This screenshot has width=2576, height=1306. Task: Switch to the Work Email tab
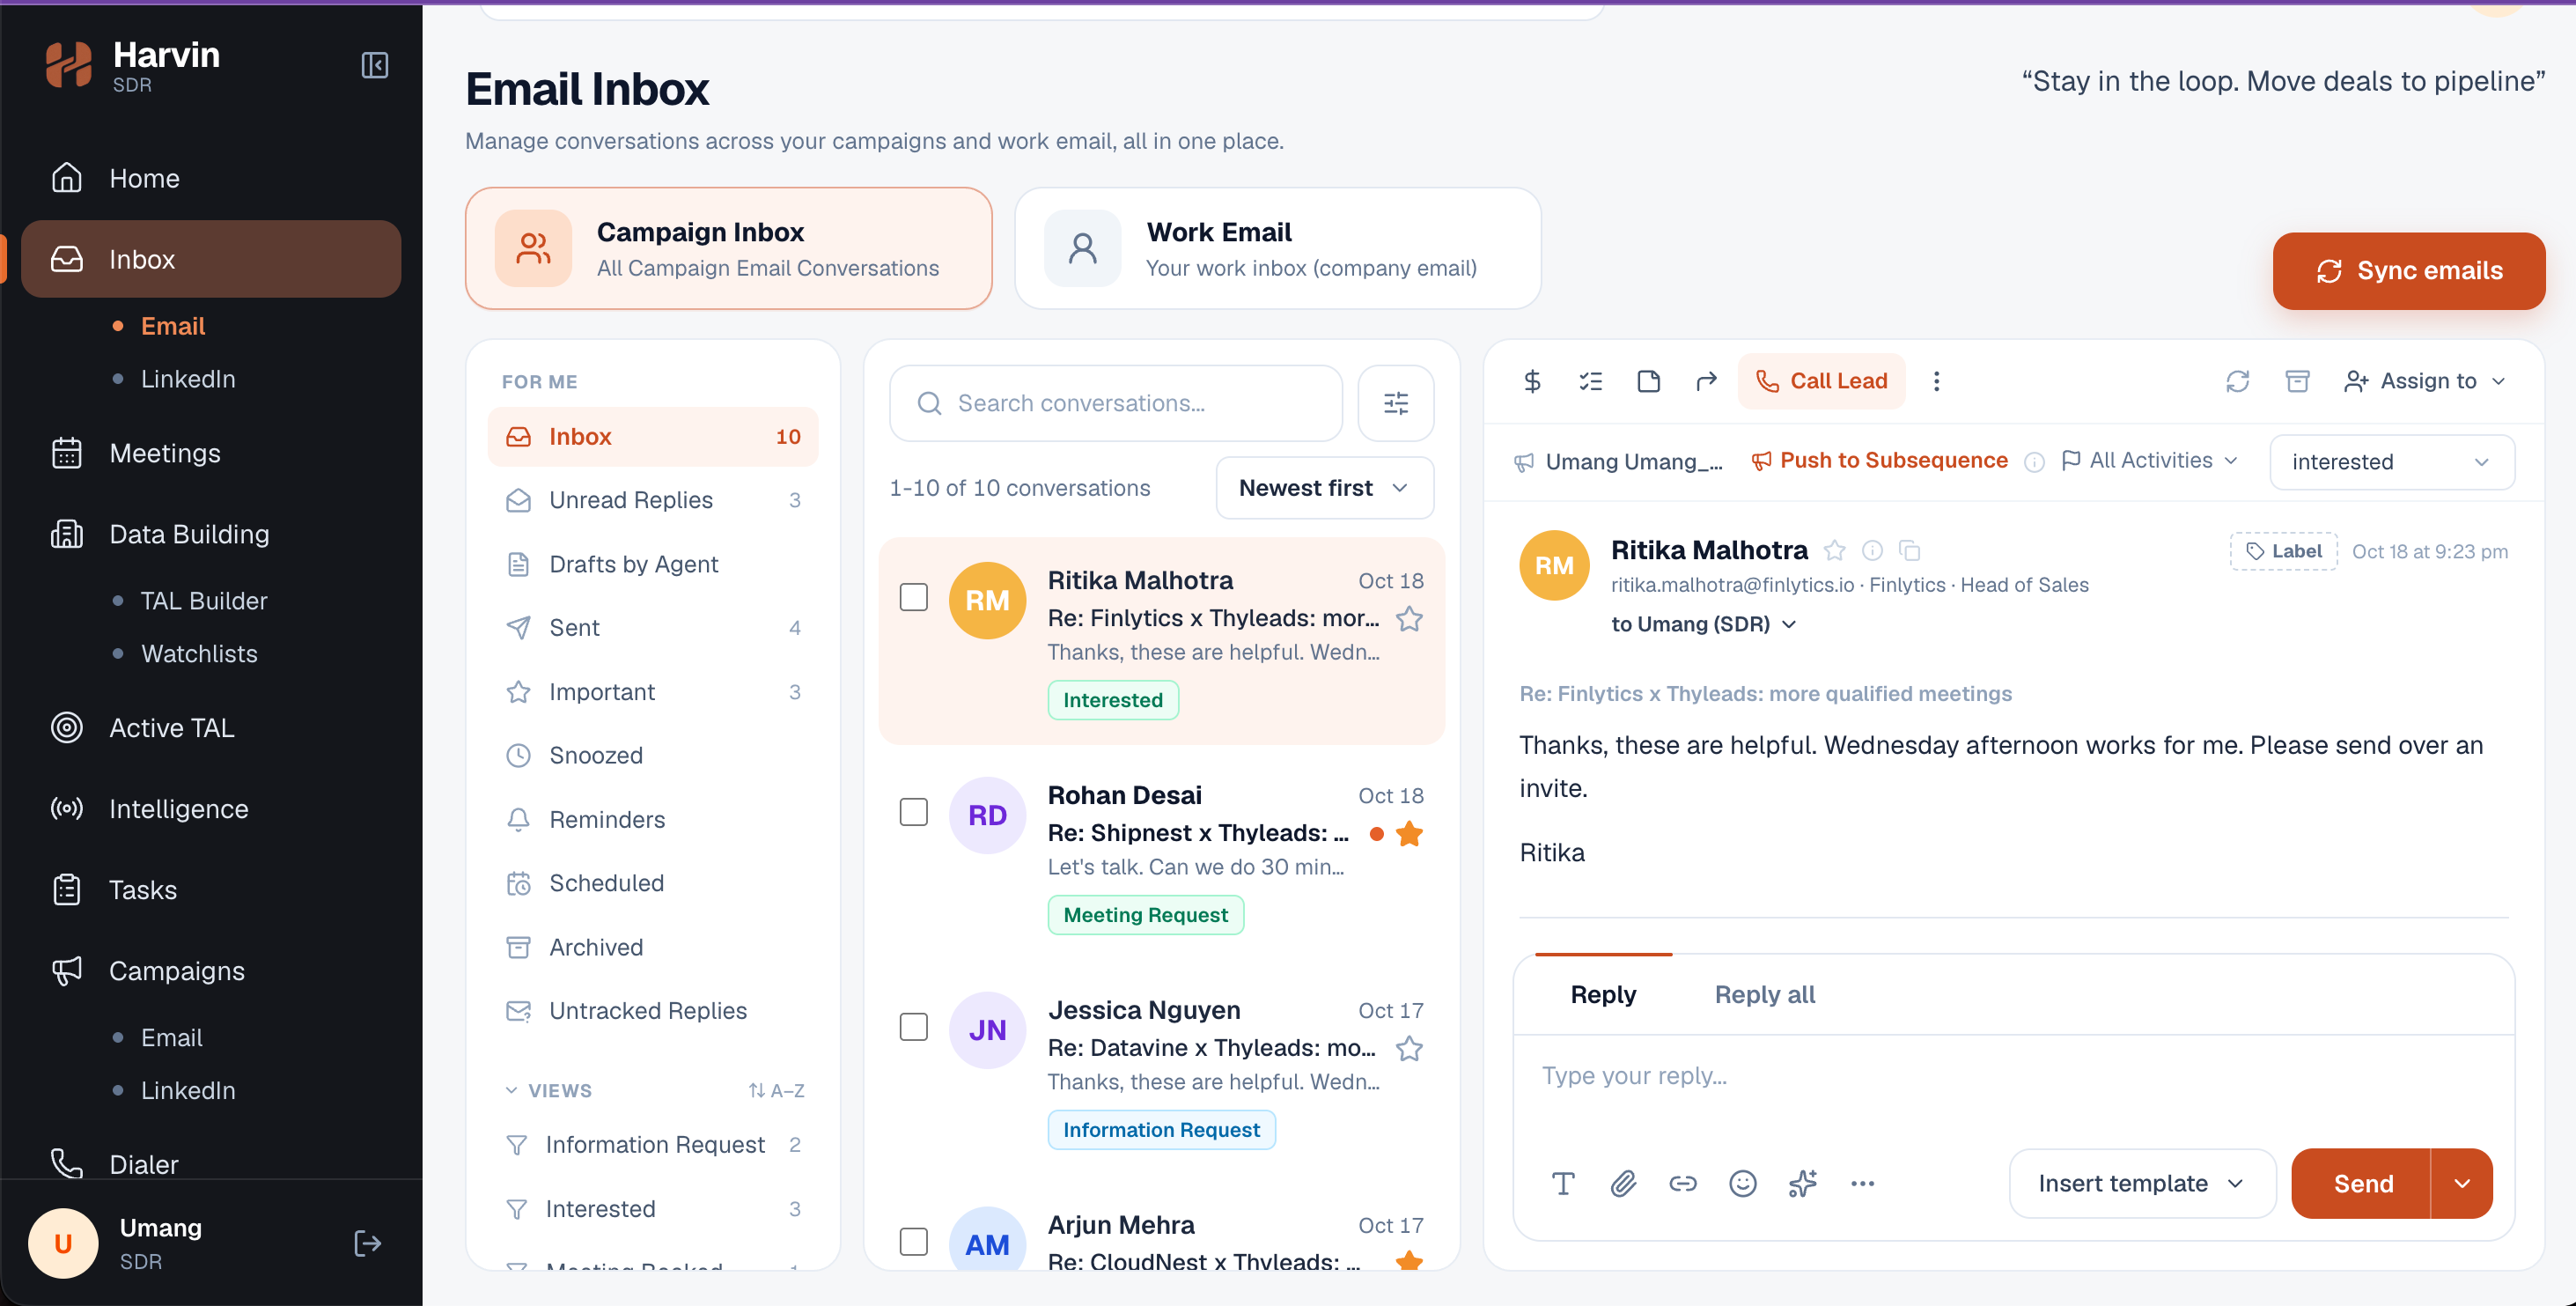tap(1277, 248)
